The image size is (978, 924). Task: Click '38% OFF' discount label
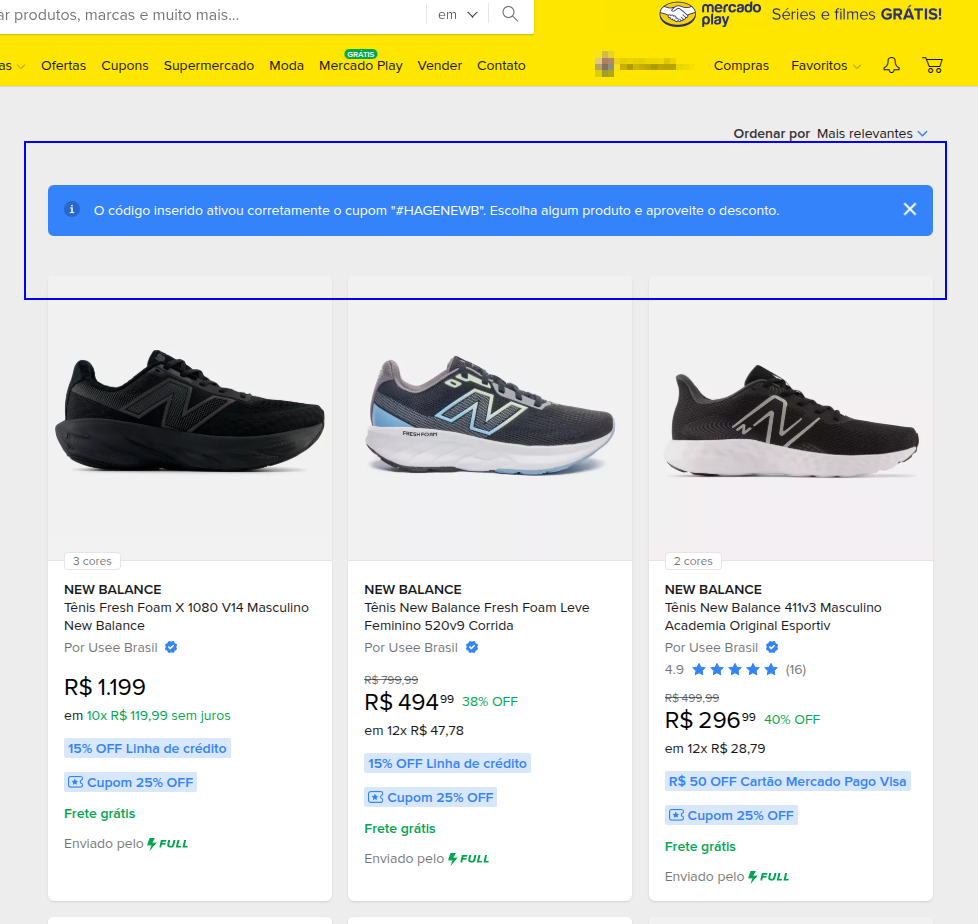tap(490, 702)
